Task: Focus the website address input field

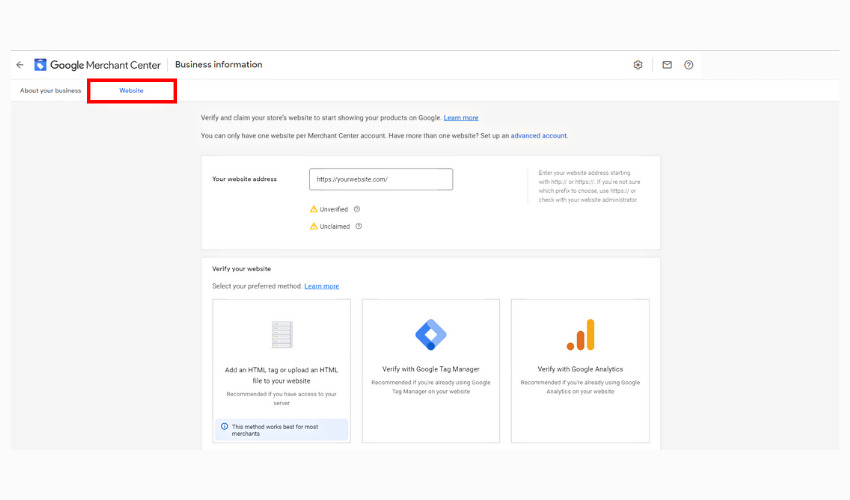Action: click(x=381, y=179)
